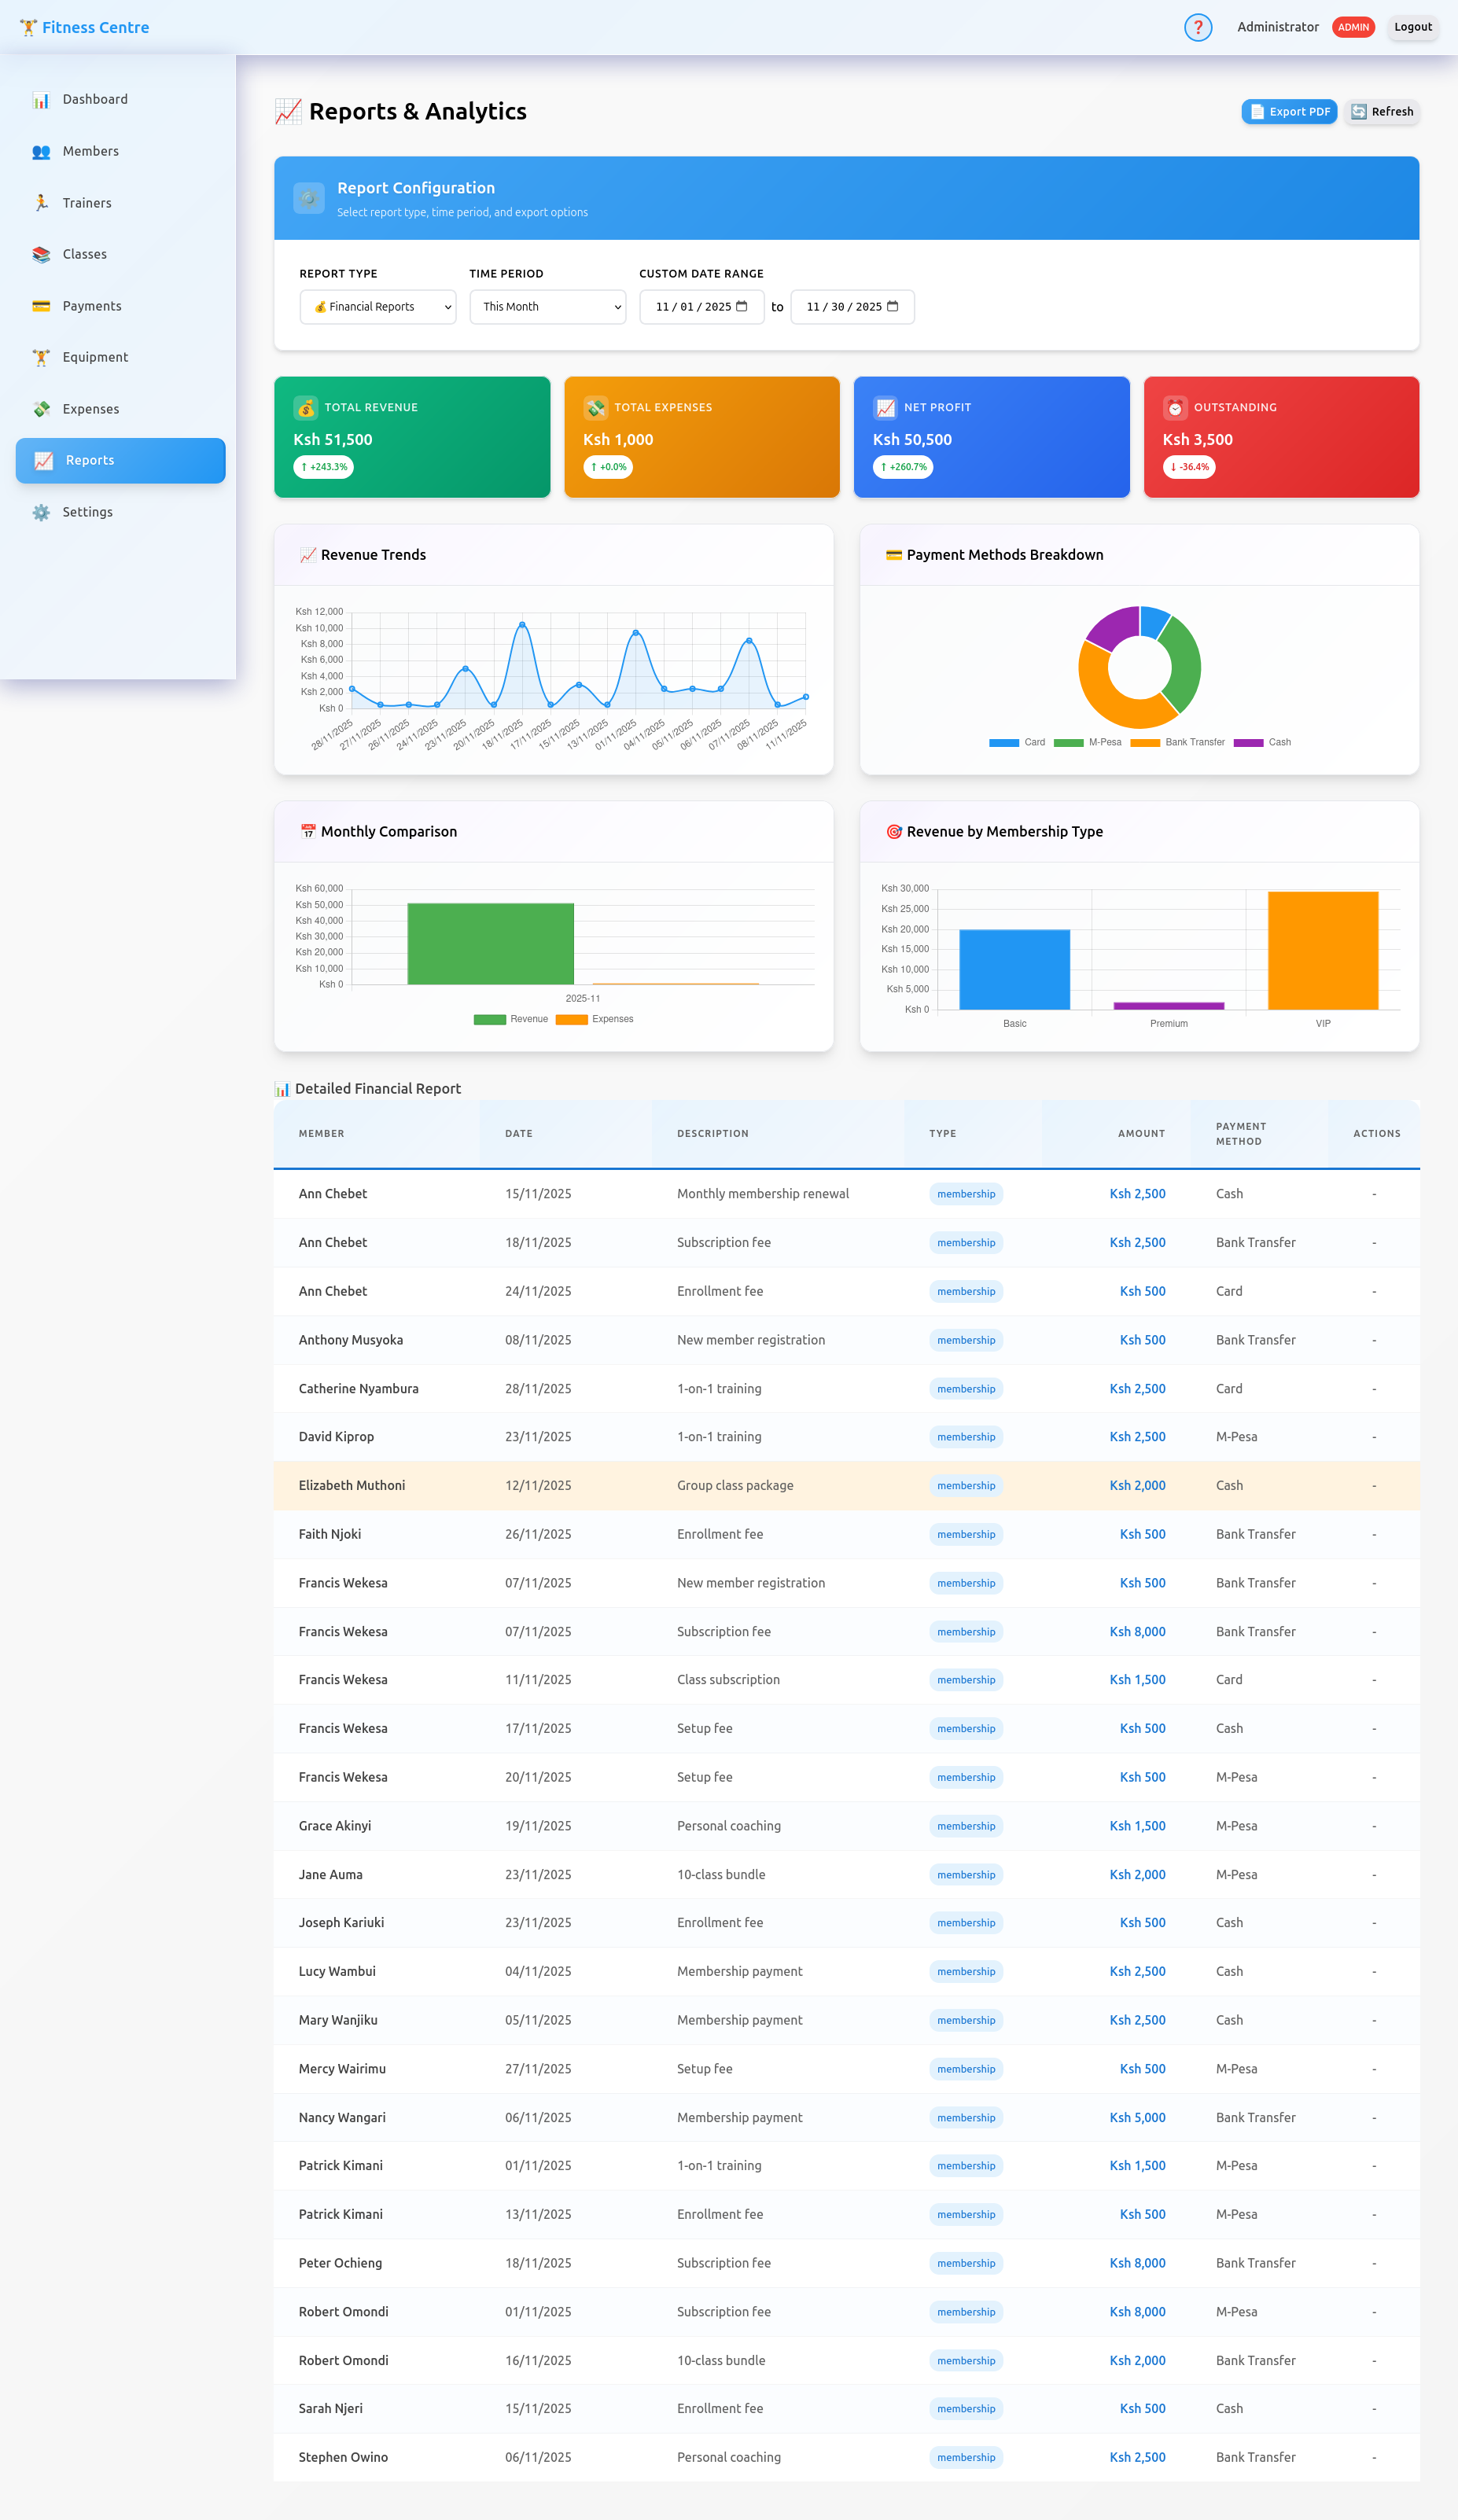Viewport: 1458px width, 2520px height.
Task: Click the Settings gear icon
Action: click(x=41, y=512)
